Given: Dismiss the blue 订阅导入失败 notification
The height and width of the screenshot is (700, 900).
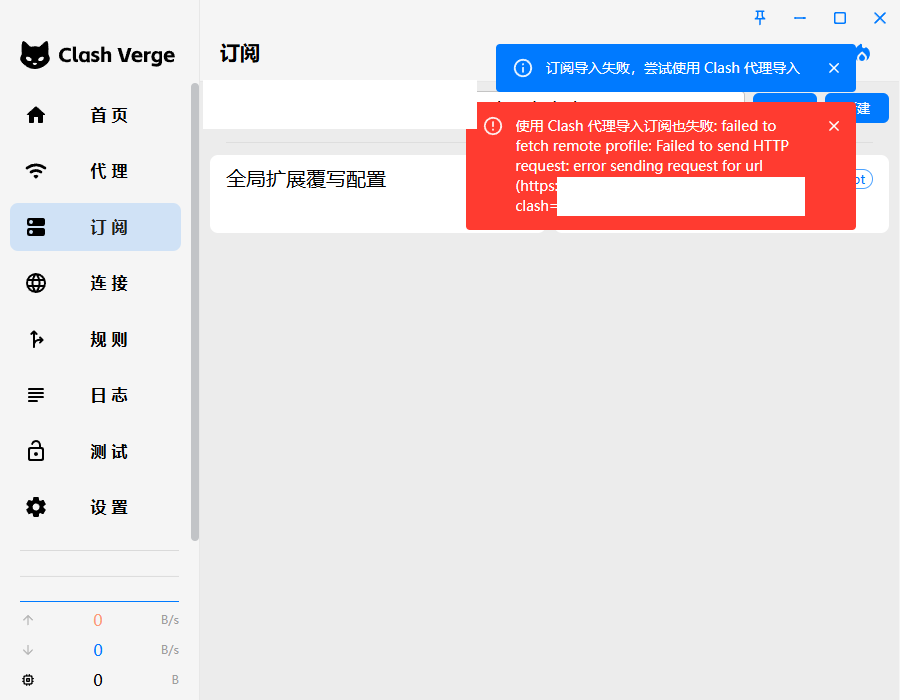Looking at the screenshot, I should tap(834, 68).
